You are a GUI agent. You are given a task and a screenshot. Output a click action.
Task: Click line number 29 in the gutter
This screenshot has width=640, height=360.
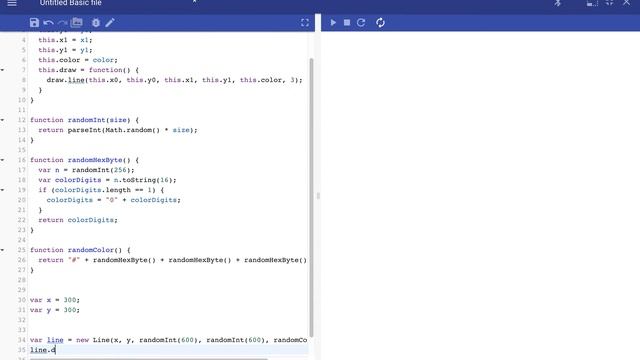[x=22, y=290]
